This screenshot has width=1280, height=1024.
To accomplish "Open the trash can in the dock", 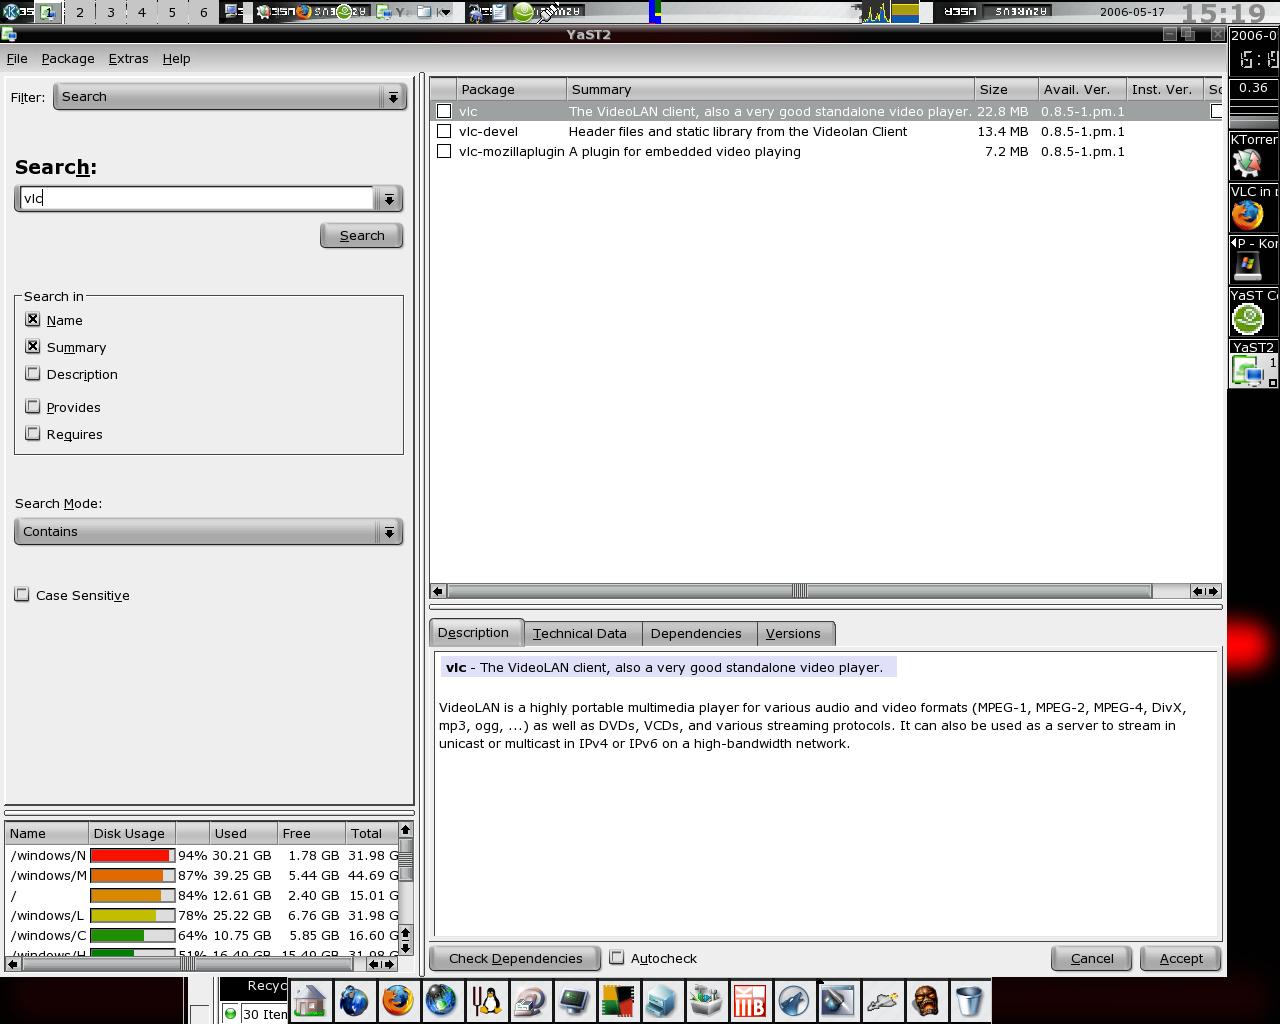I will click(969, 1000).
